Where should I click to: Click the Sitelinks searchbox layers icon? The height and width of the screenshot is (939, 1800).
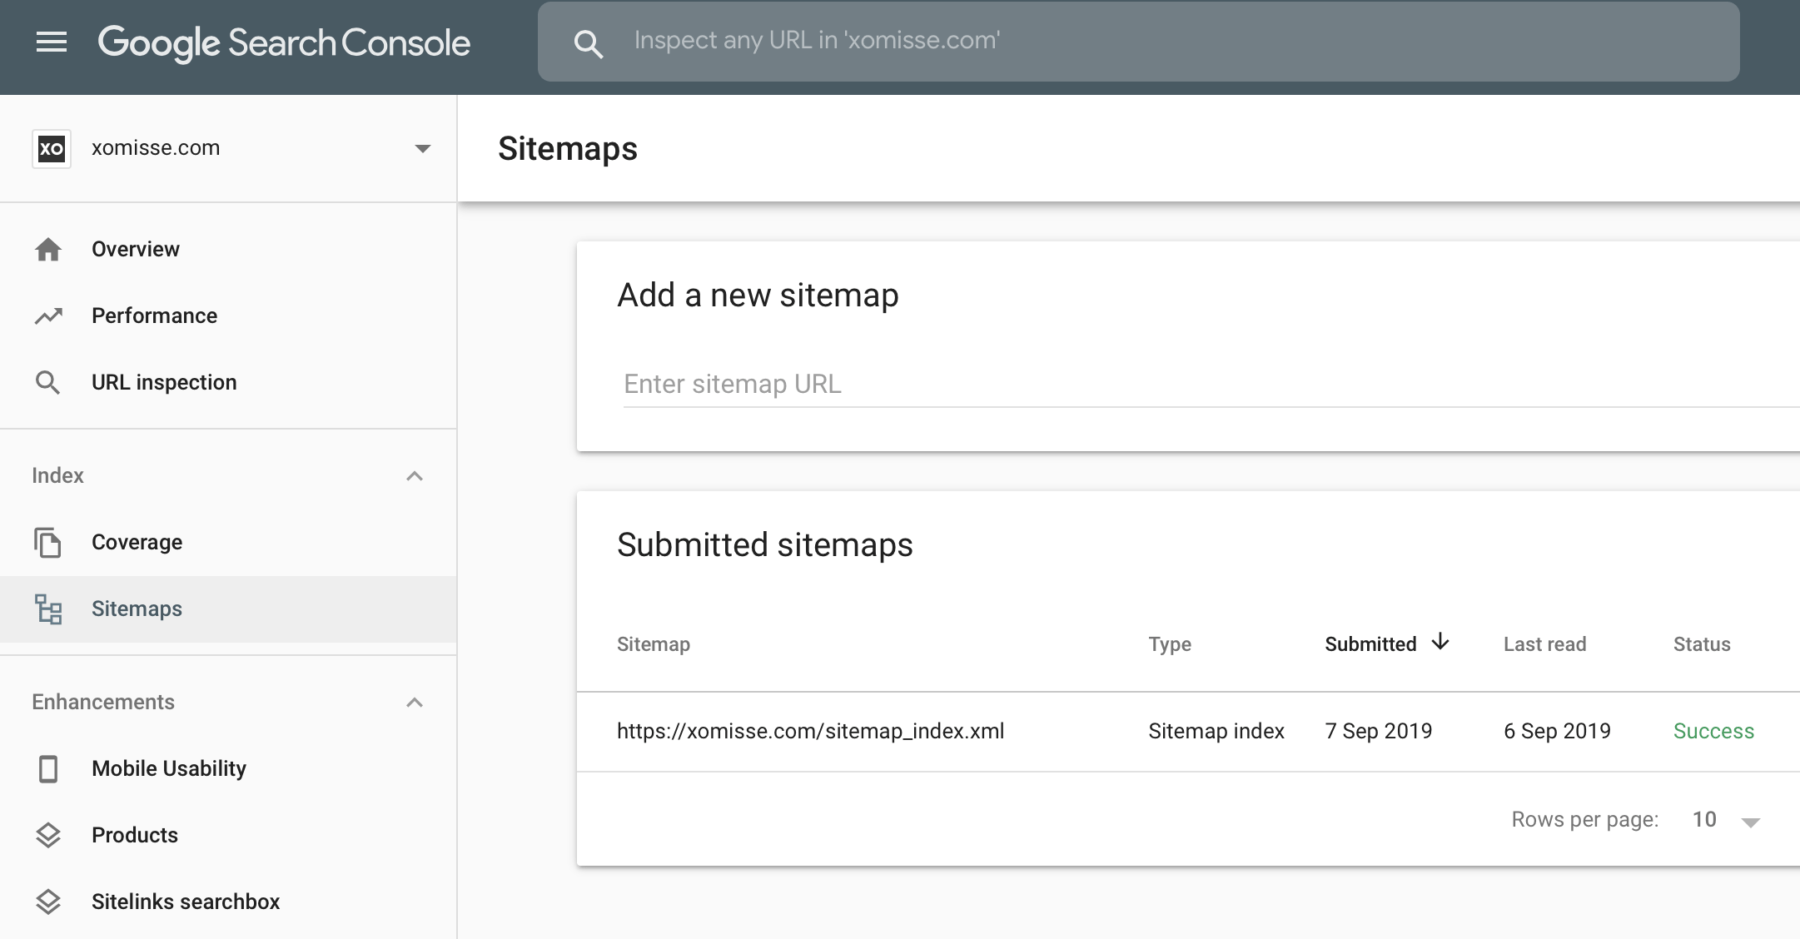pyautogui.click(x=48, y=902)
